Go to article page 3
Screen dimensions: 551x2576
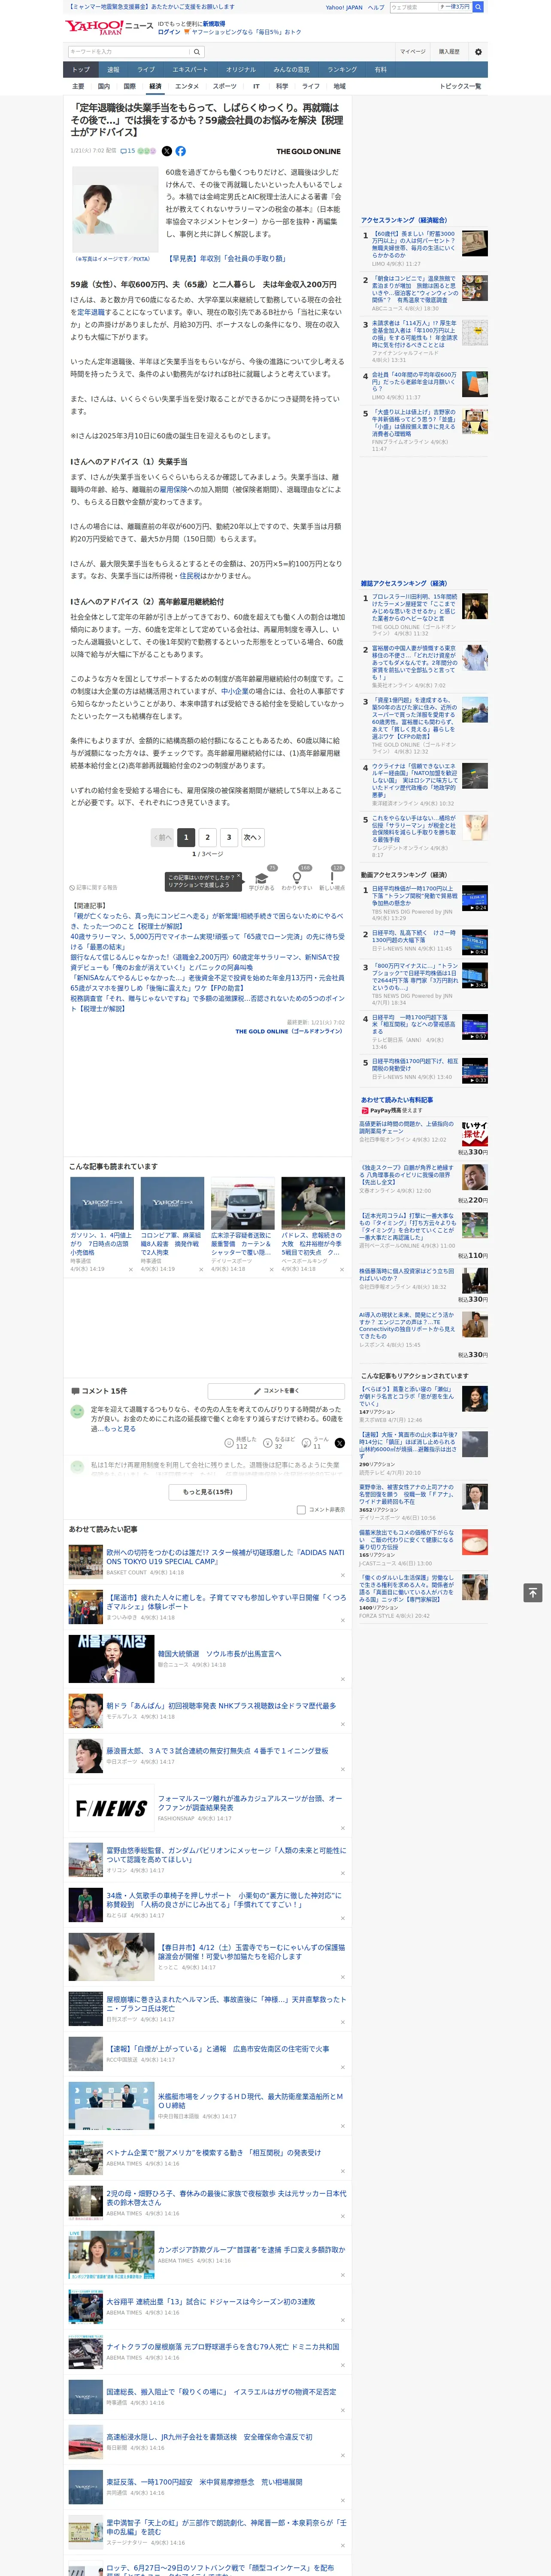pos(229,837)
